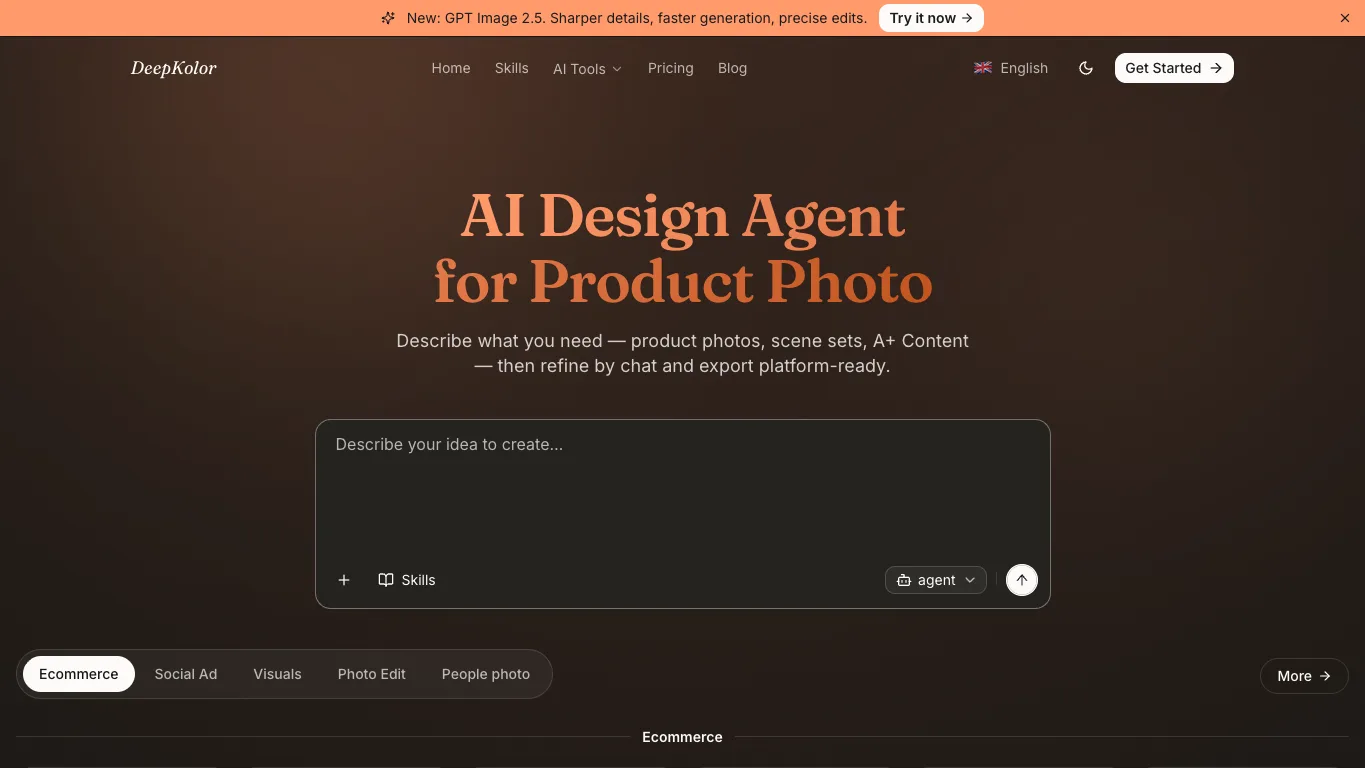Expand the AI Tools menu
Viewport: 1365px width, 768px height.
point(588,69)
